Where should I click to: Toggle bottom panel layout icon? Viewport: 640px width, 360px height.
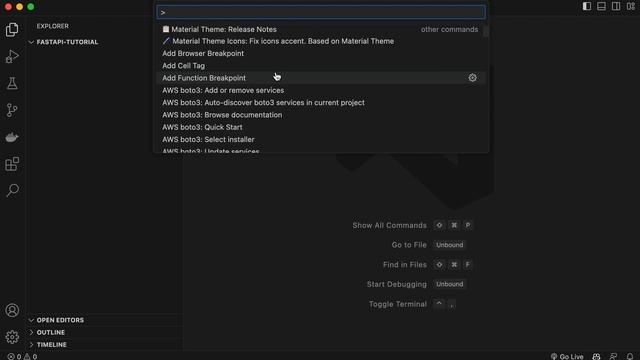[601, 6]
